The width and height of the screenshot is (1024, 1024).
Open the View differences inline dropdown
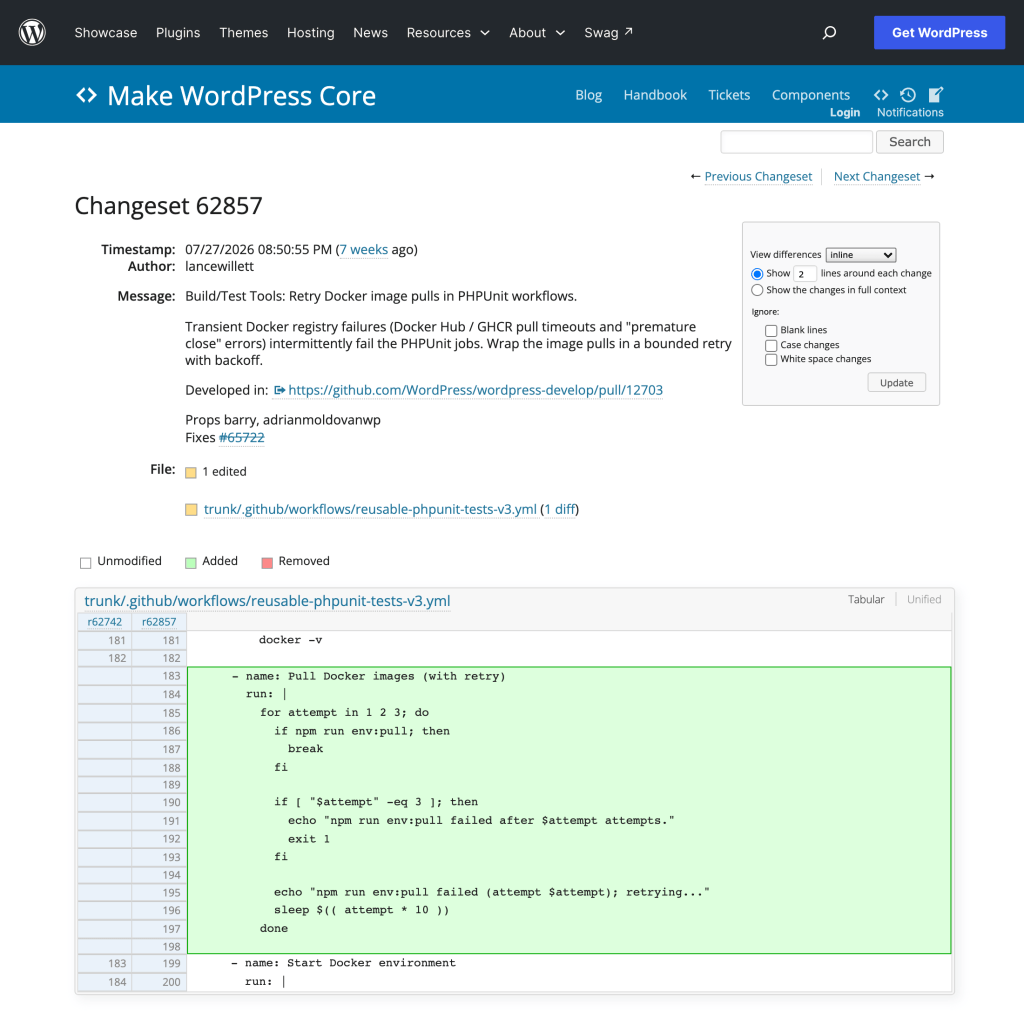pyautogui.click(x=861, y=255)
